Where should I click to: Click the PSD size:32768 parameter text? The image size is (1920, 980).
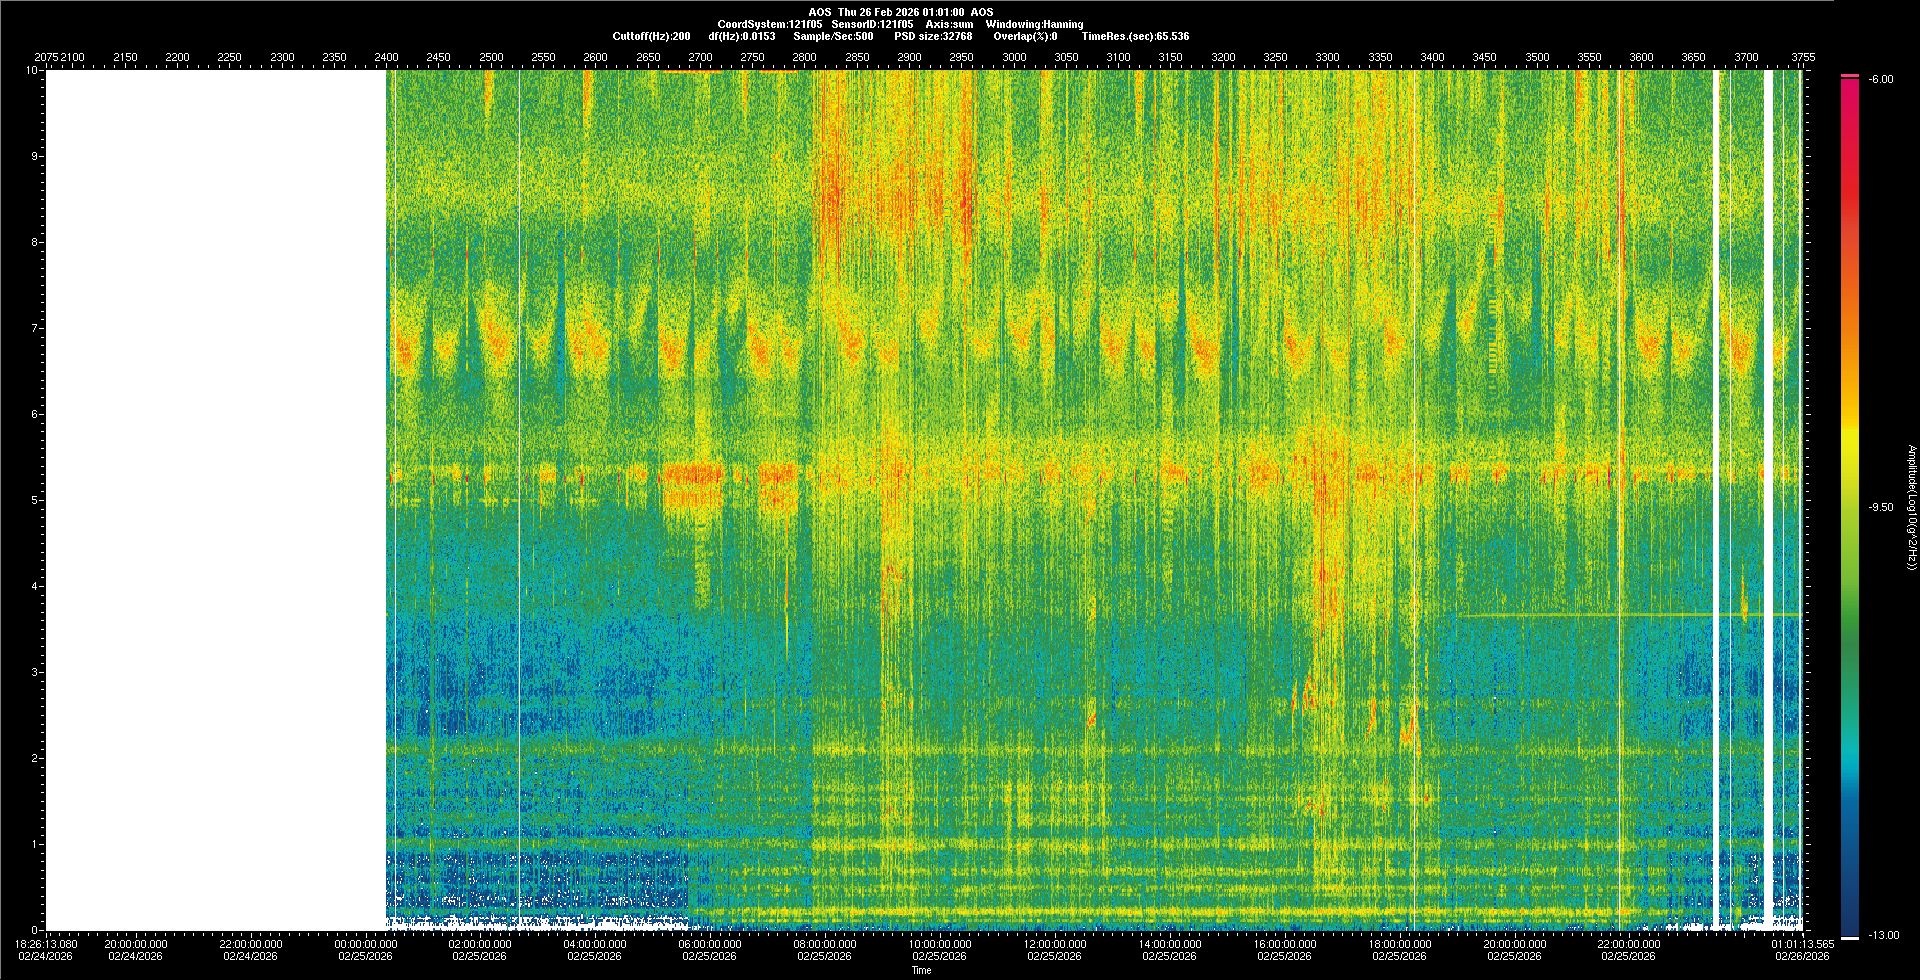point(932,36)
